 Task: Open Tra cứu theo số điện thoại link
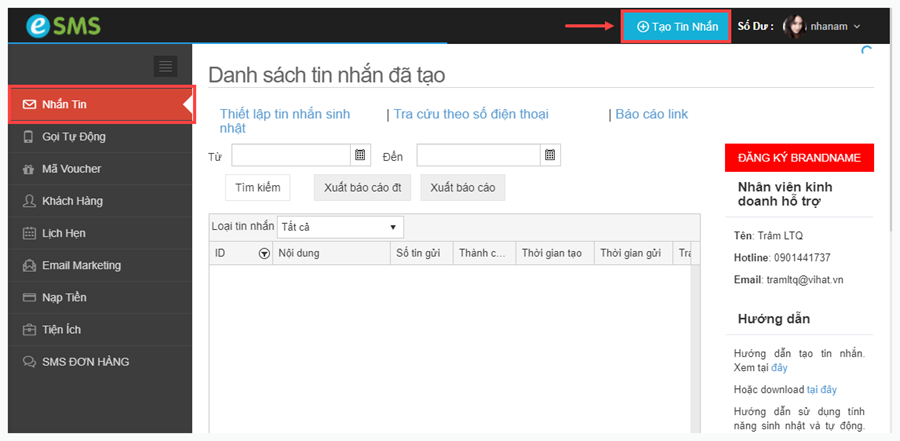[x=471, y=114]
